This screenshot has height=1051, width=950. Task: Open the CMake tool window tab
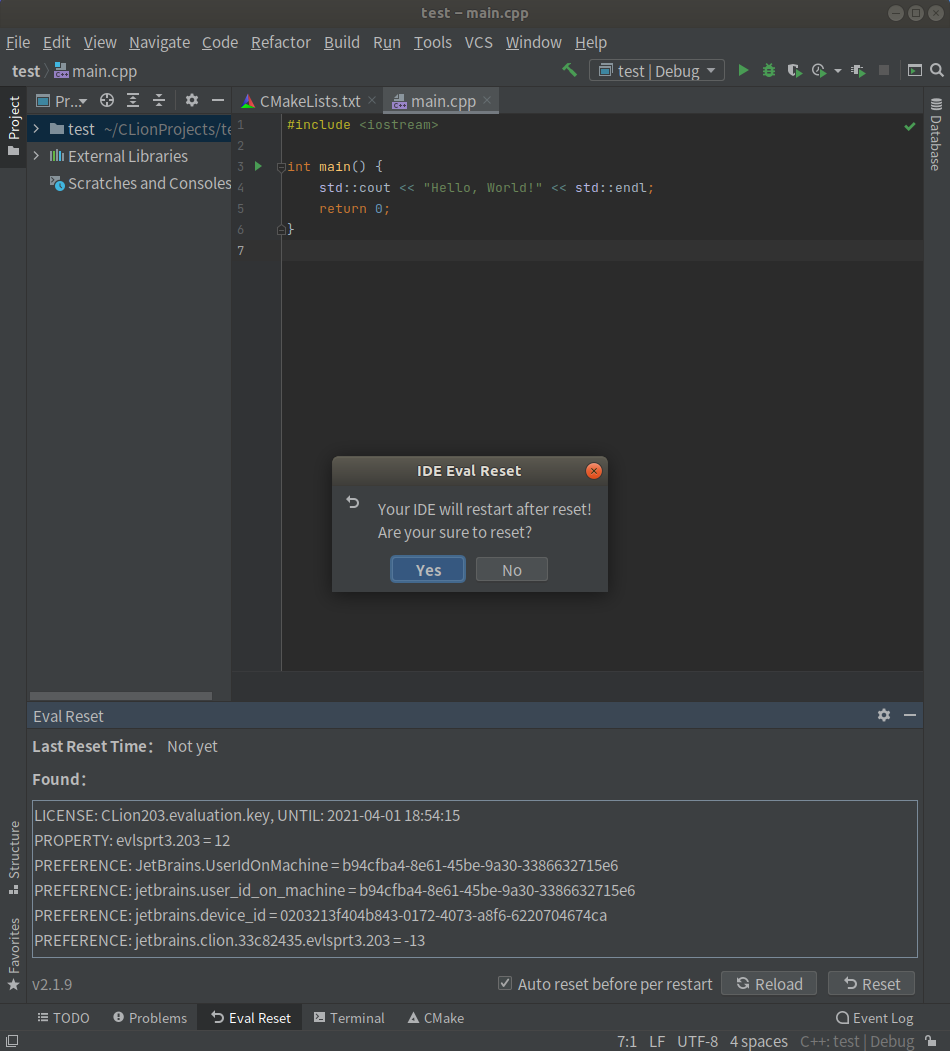[x=436, y=1017]
